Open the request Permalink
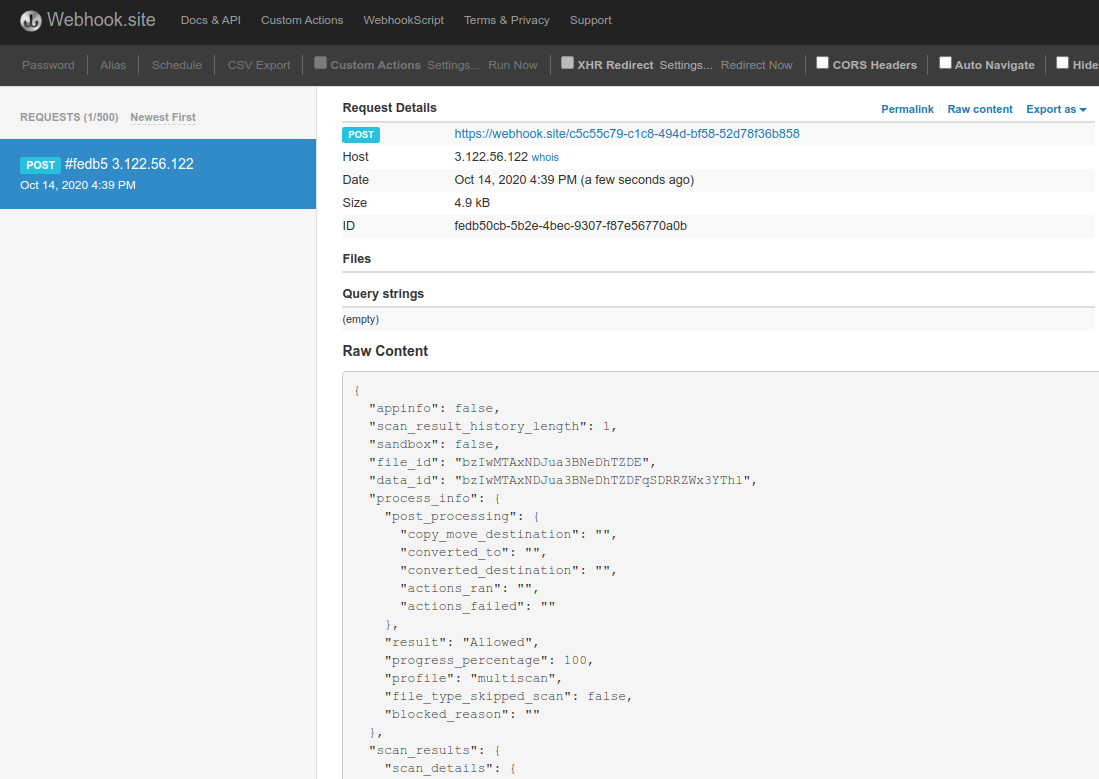 click(908, 109)
